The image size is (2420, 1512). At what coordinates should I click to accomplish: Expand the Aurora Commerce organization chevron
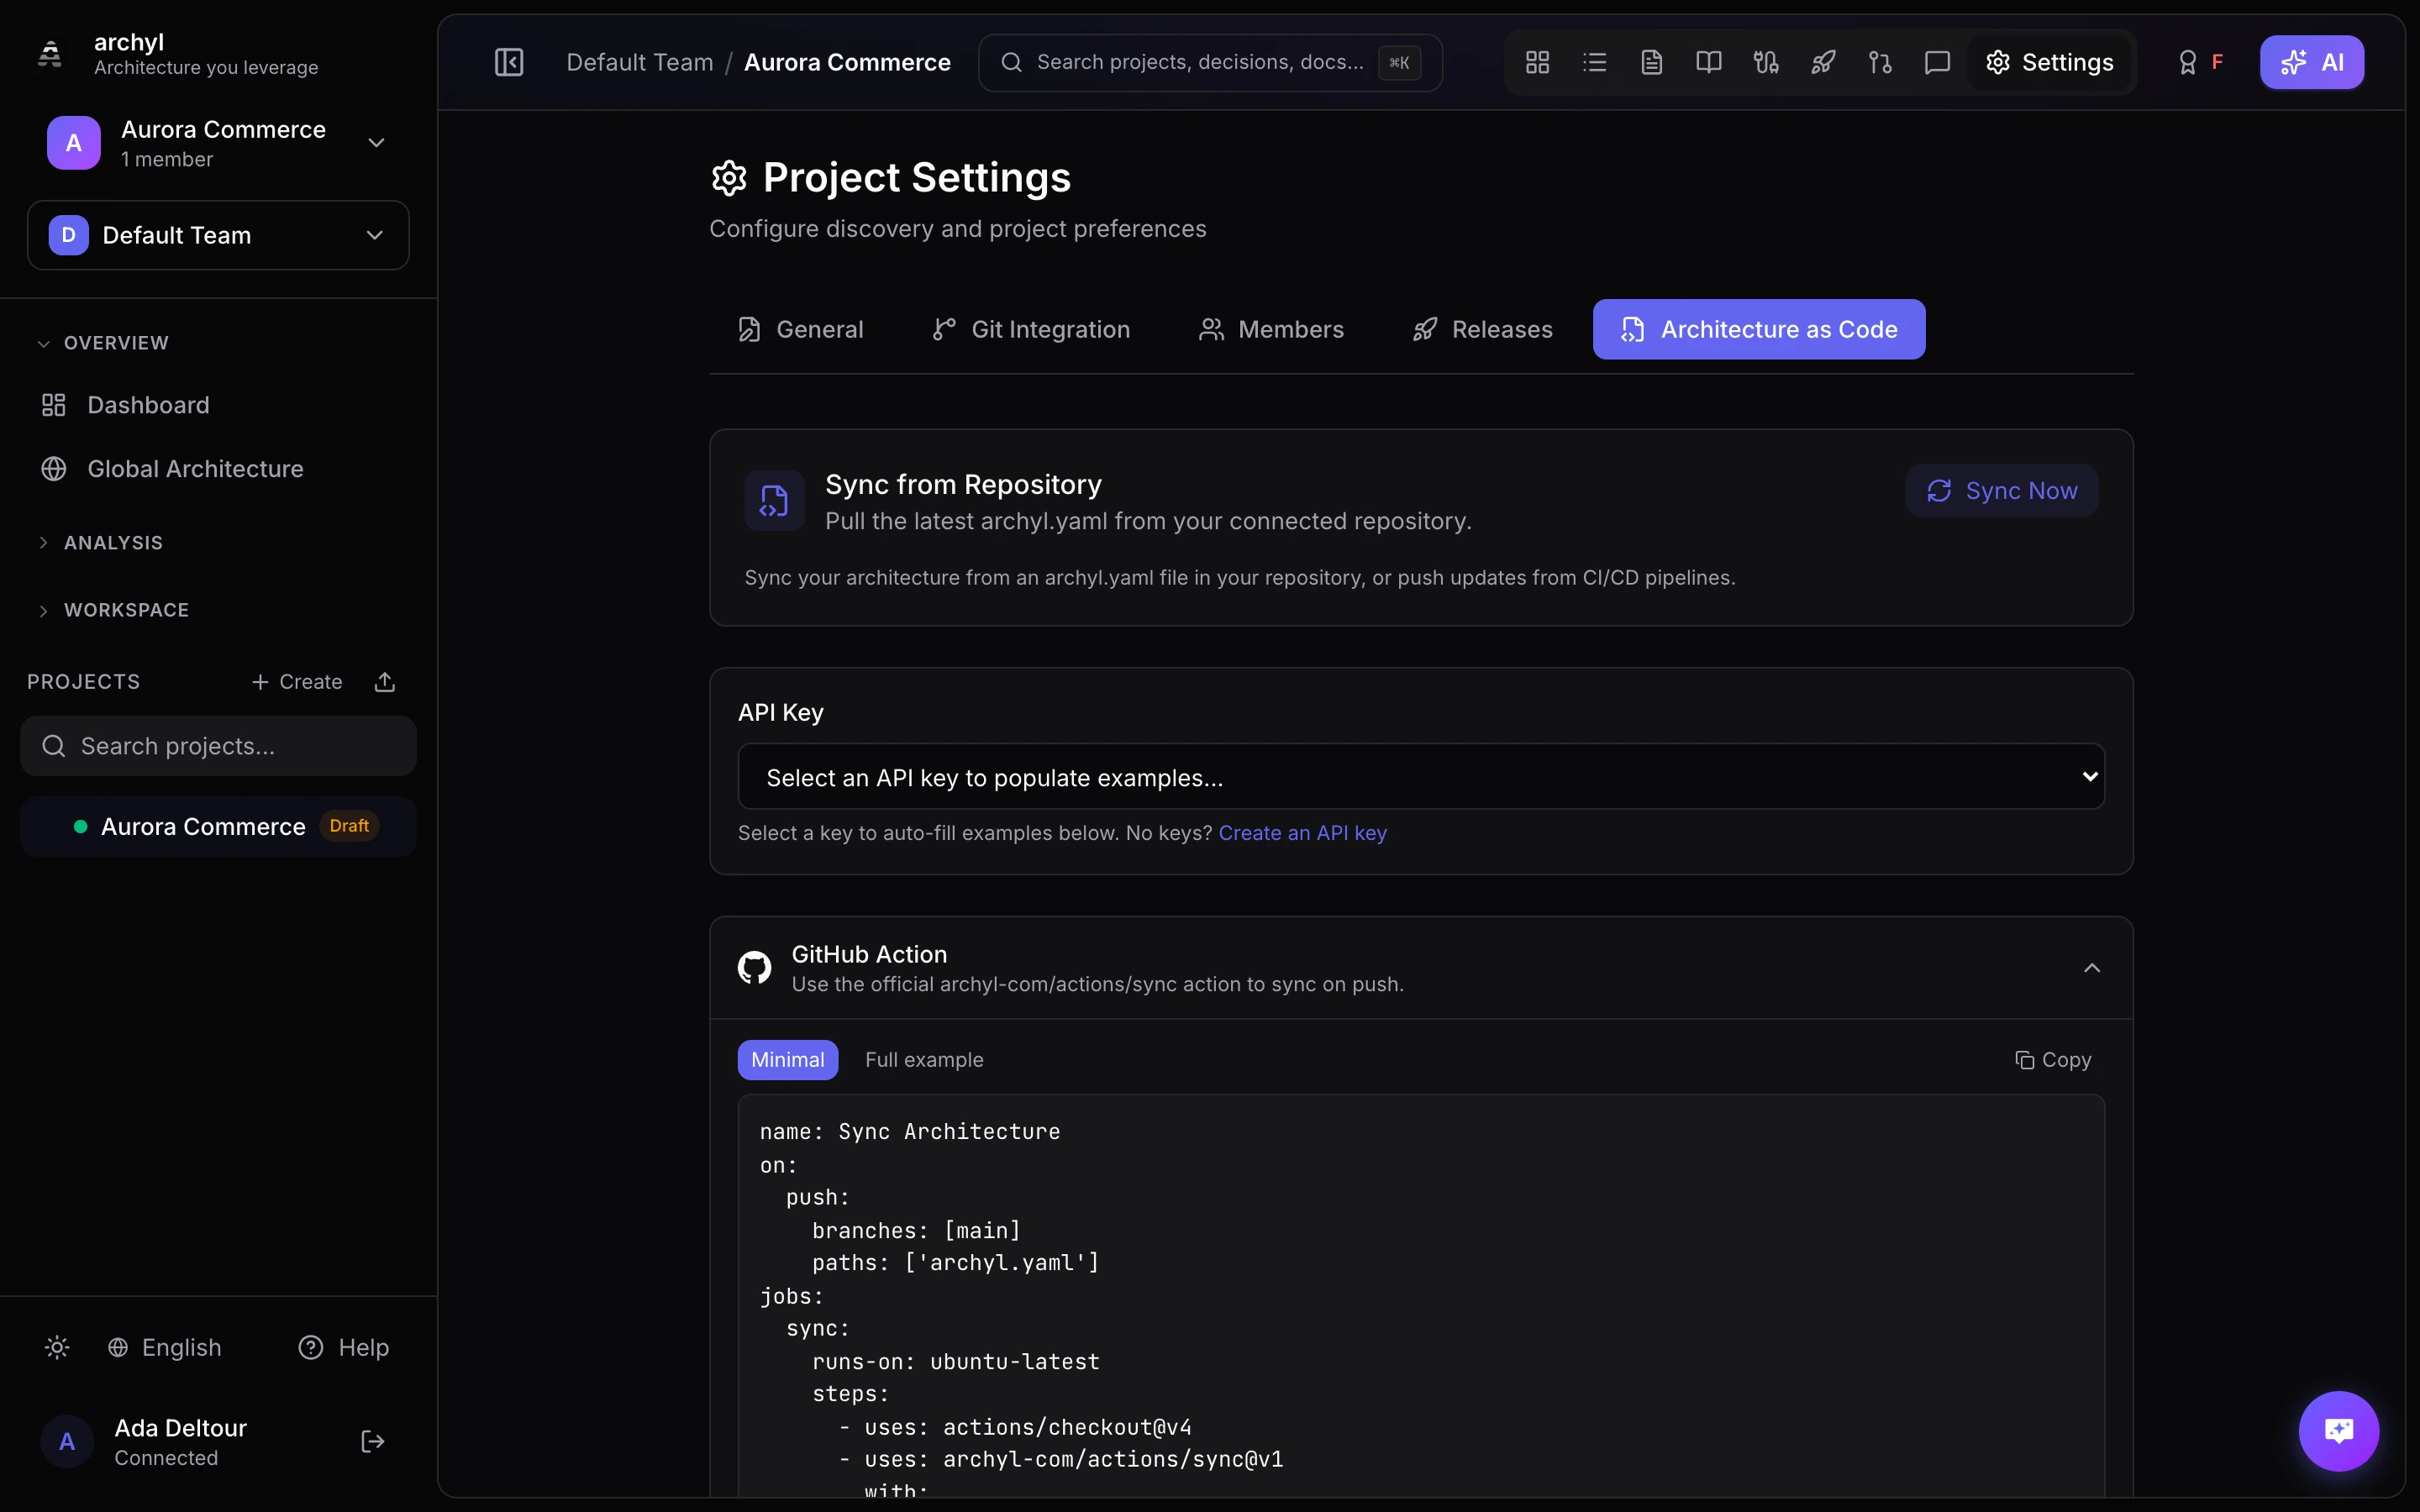click(x=376, y=143)
